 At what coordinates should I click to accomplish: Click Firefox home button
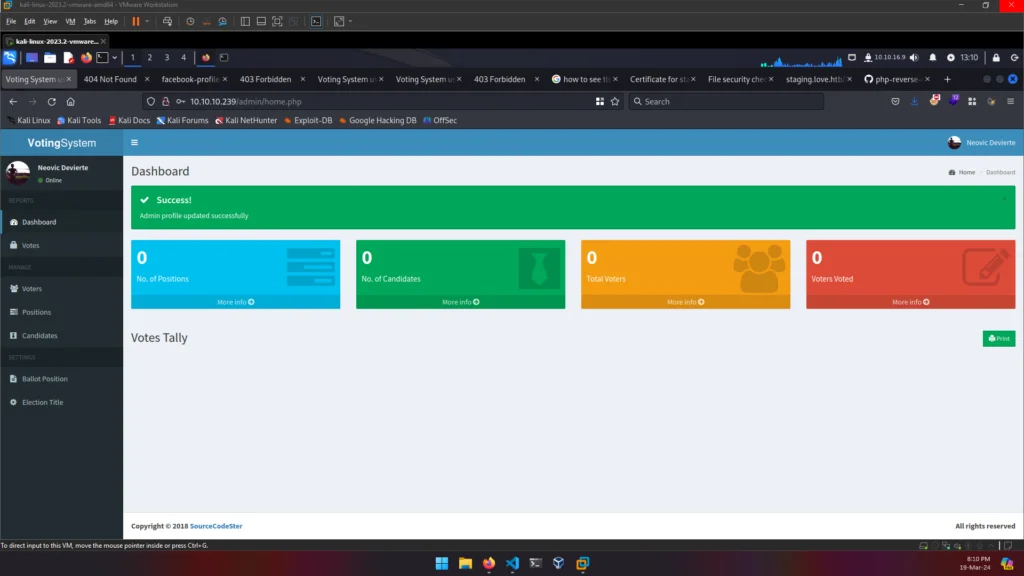(71, 102)
